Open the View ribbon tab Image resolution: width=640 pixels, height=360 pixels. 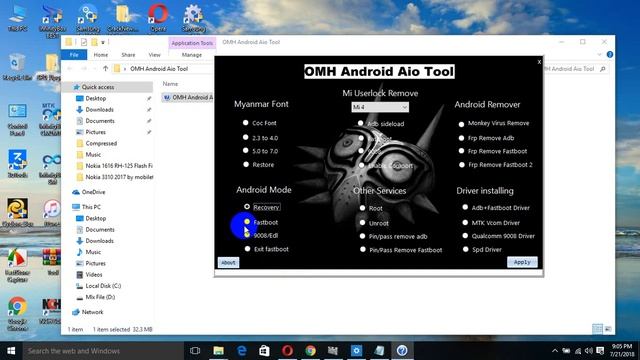pos(154,55)
